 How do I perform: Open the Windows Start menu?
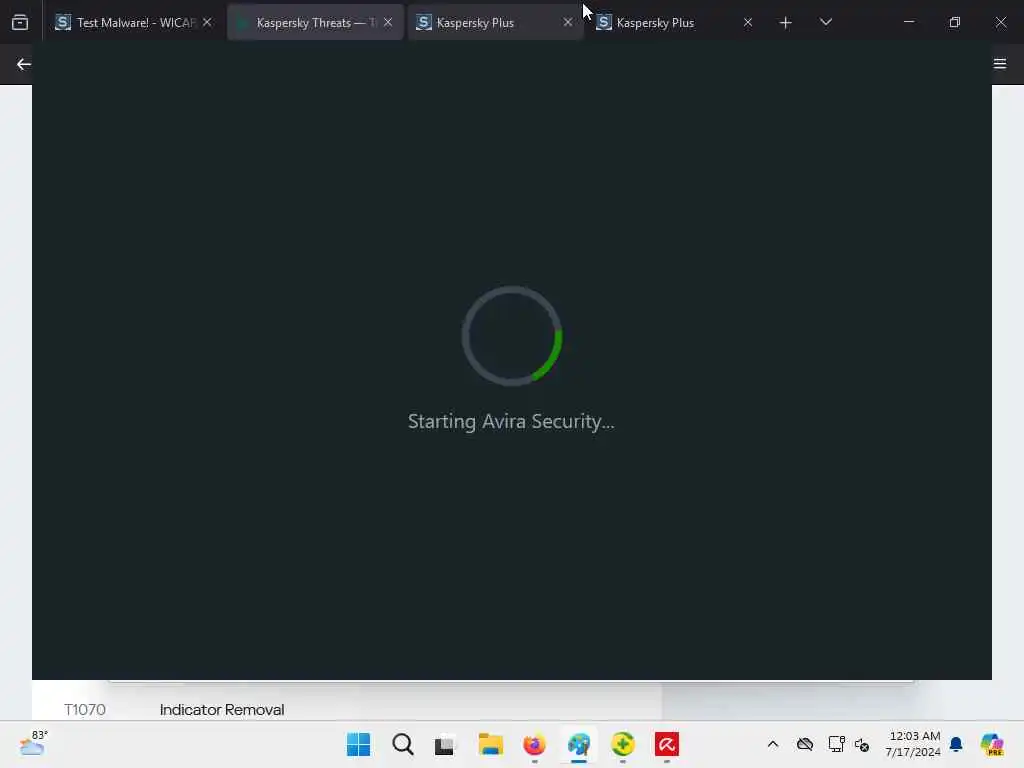pyautogui.click(x=359, y=744)
